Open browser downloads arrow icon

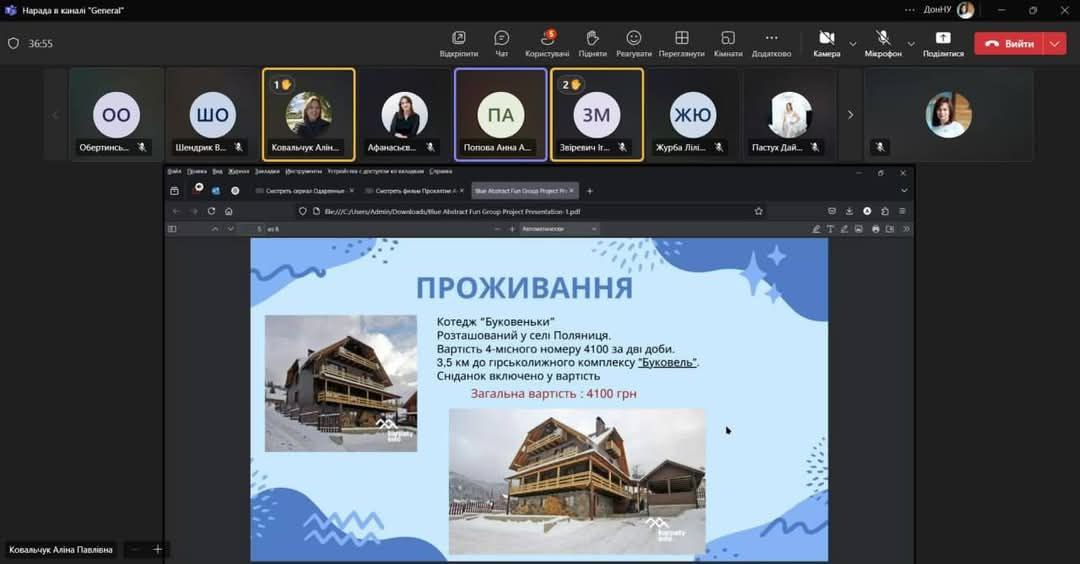pos(849,211)
